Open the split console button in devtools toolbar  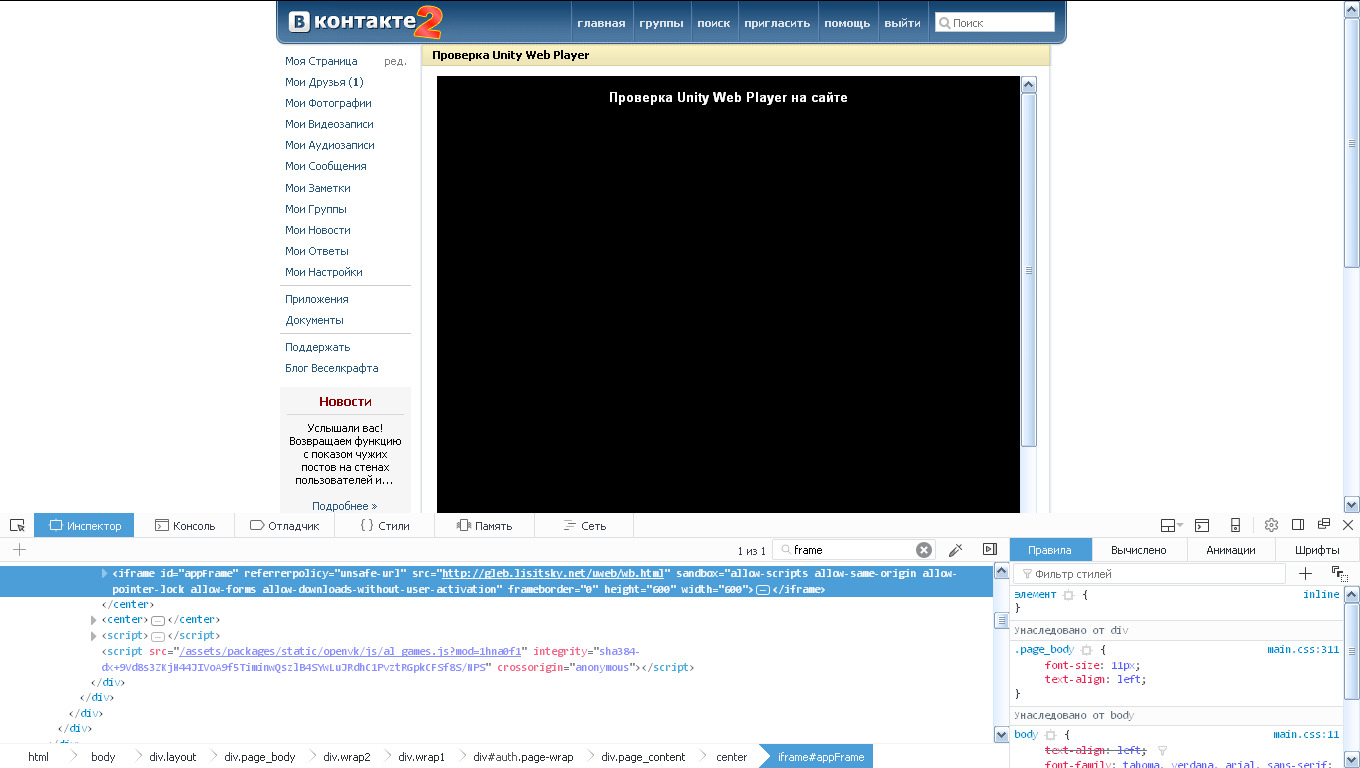pos(1202,525)
